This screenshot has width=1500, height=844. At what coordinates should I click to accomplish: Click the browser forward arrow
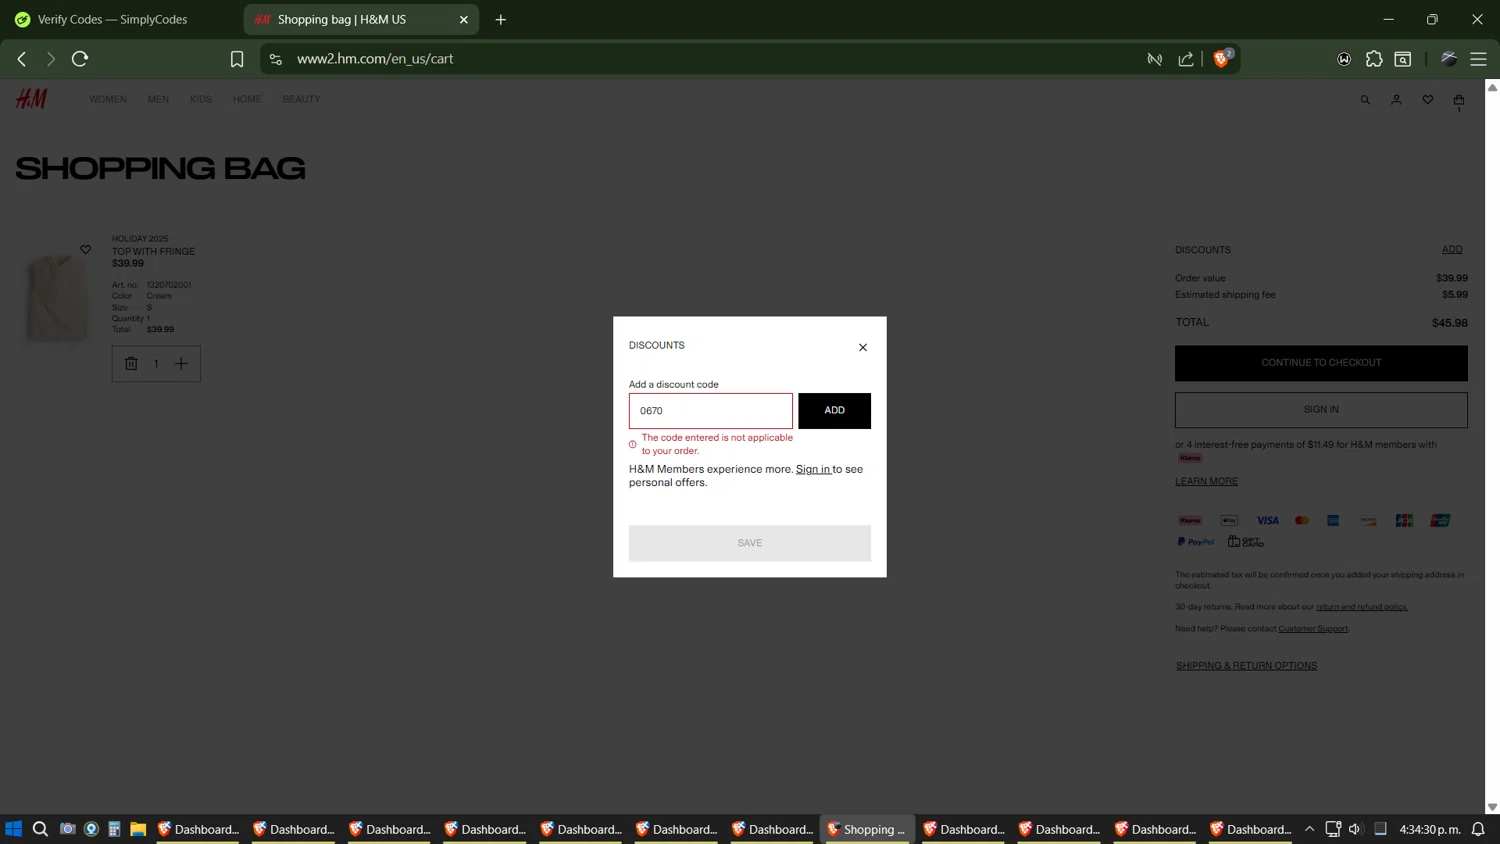(x=51, y=59)
